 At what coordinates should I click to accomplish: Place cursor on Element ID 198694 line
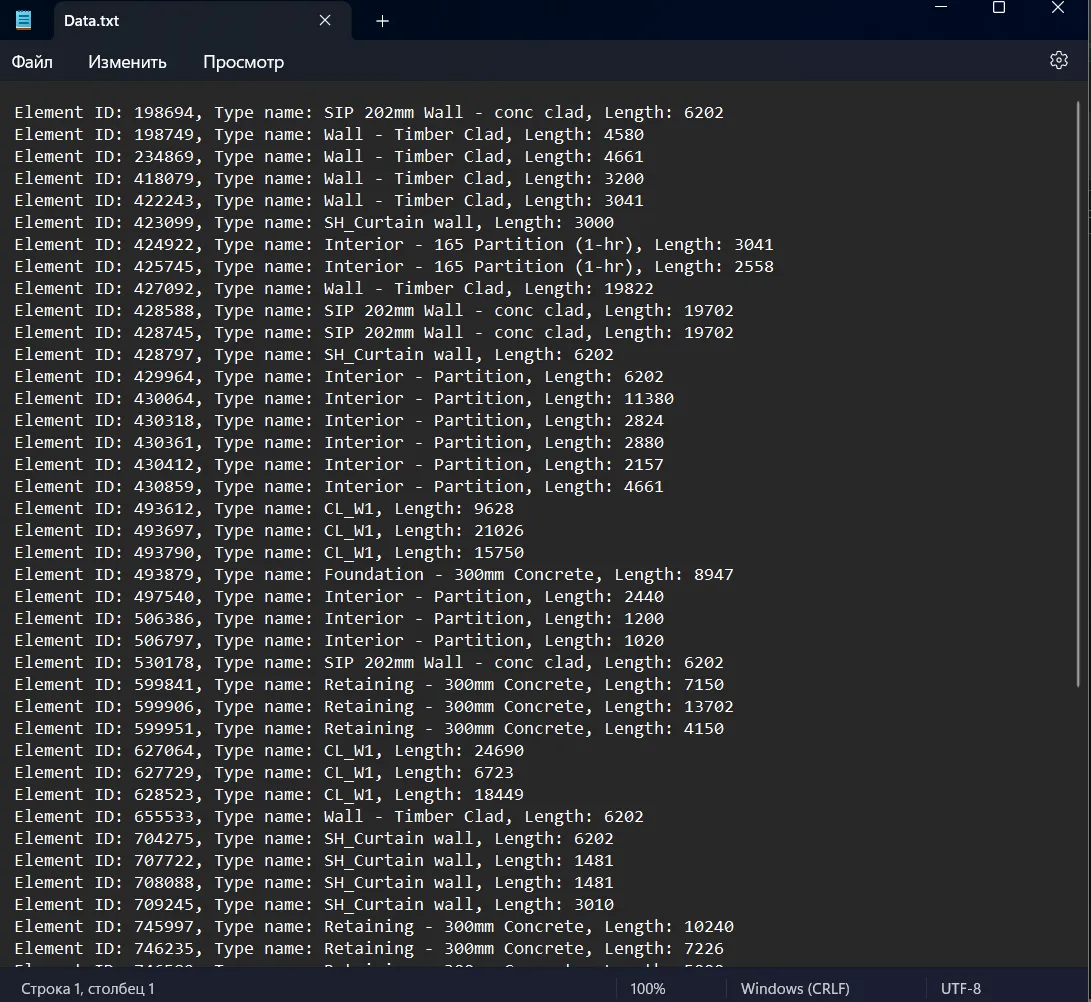click(x=369, y=113)
